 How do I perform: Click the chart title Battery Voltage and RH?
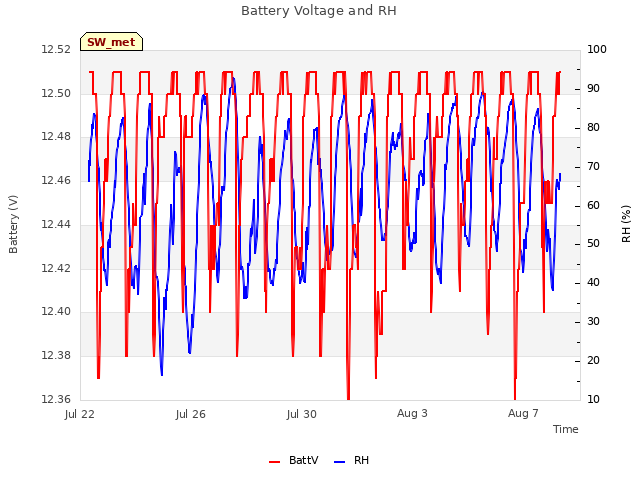tap(319, 11)
